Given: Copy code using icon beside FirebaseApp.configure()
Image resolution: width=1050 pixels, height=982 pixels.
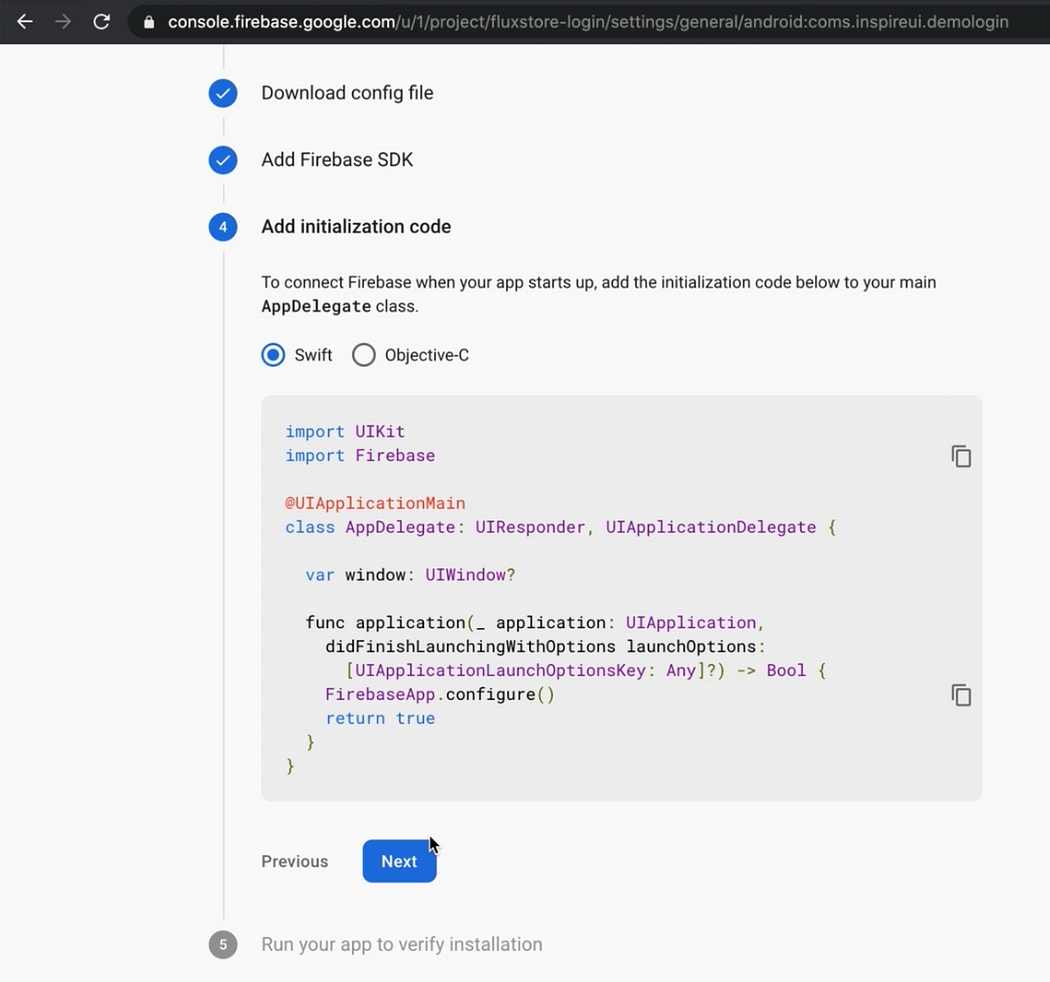Looking at the screenshot, I should pos(961,695).
